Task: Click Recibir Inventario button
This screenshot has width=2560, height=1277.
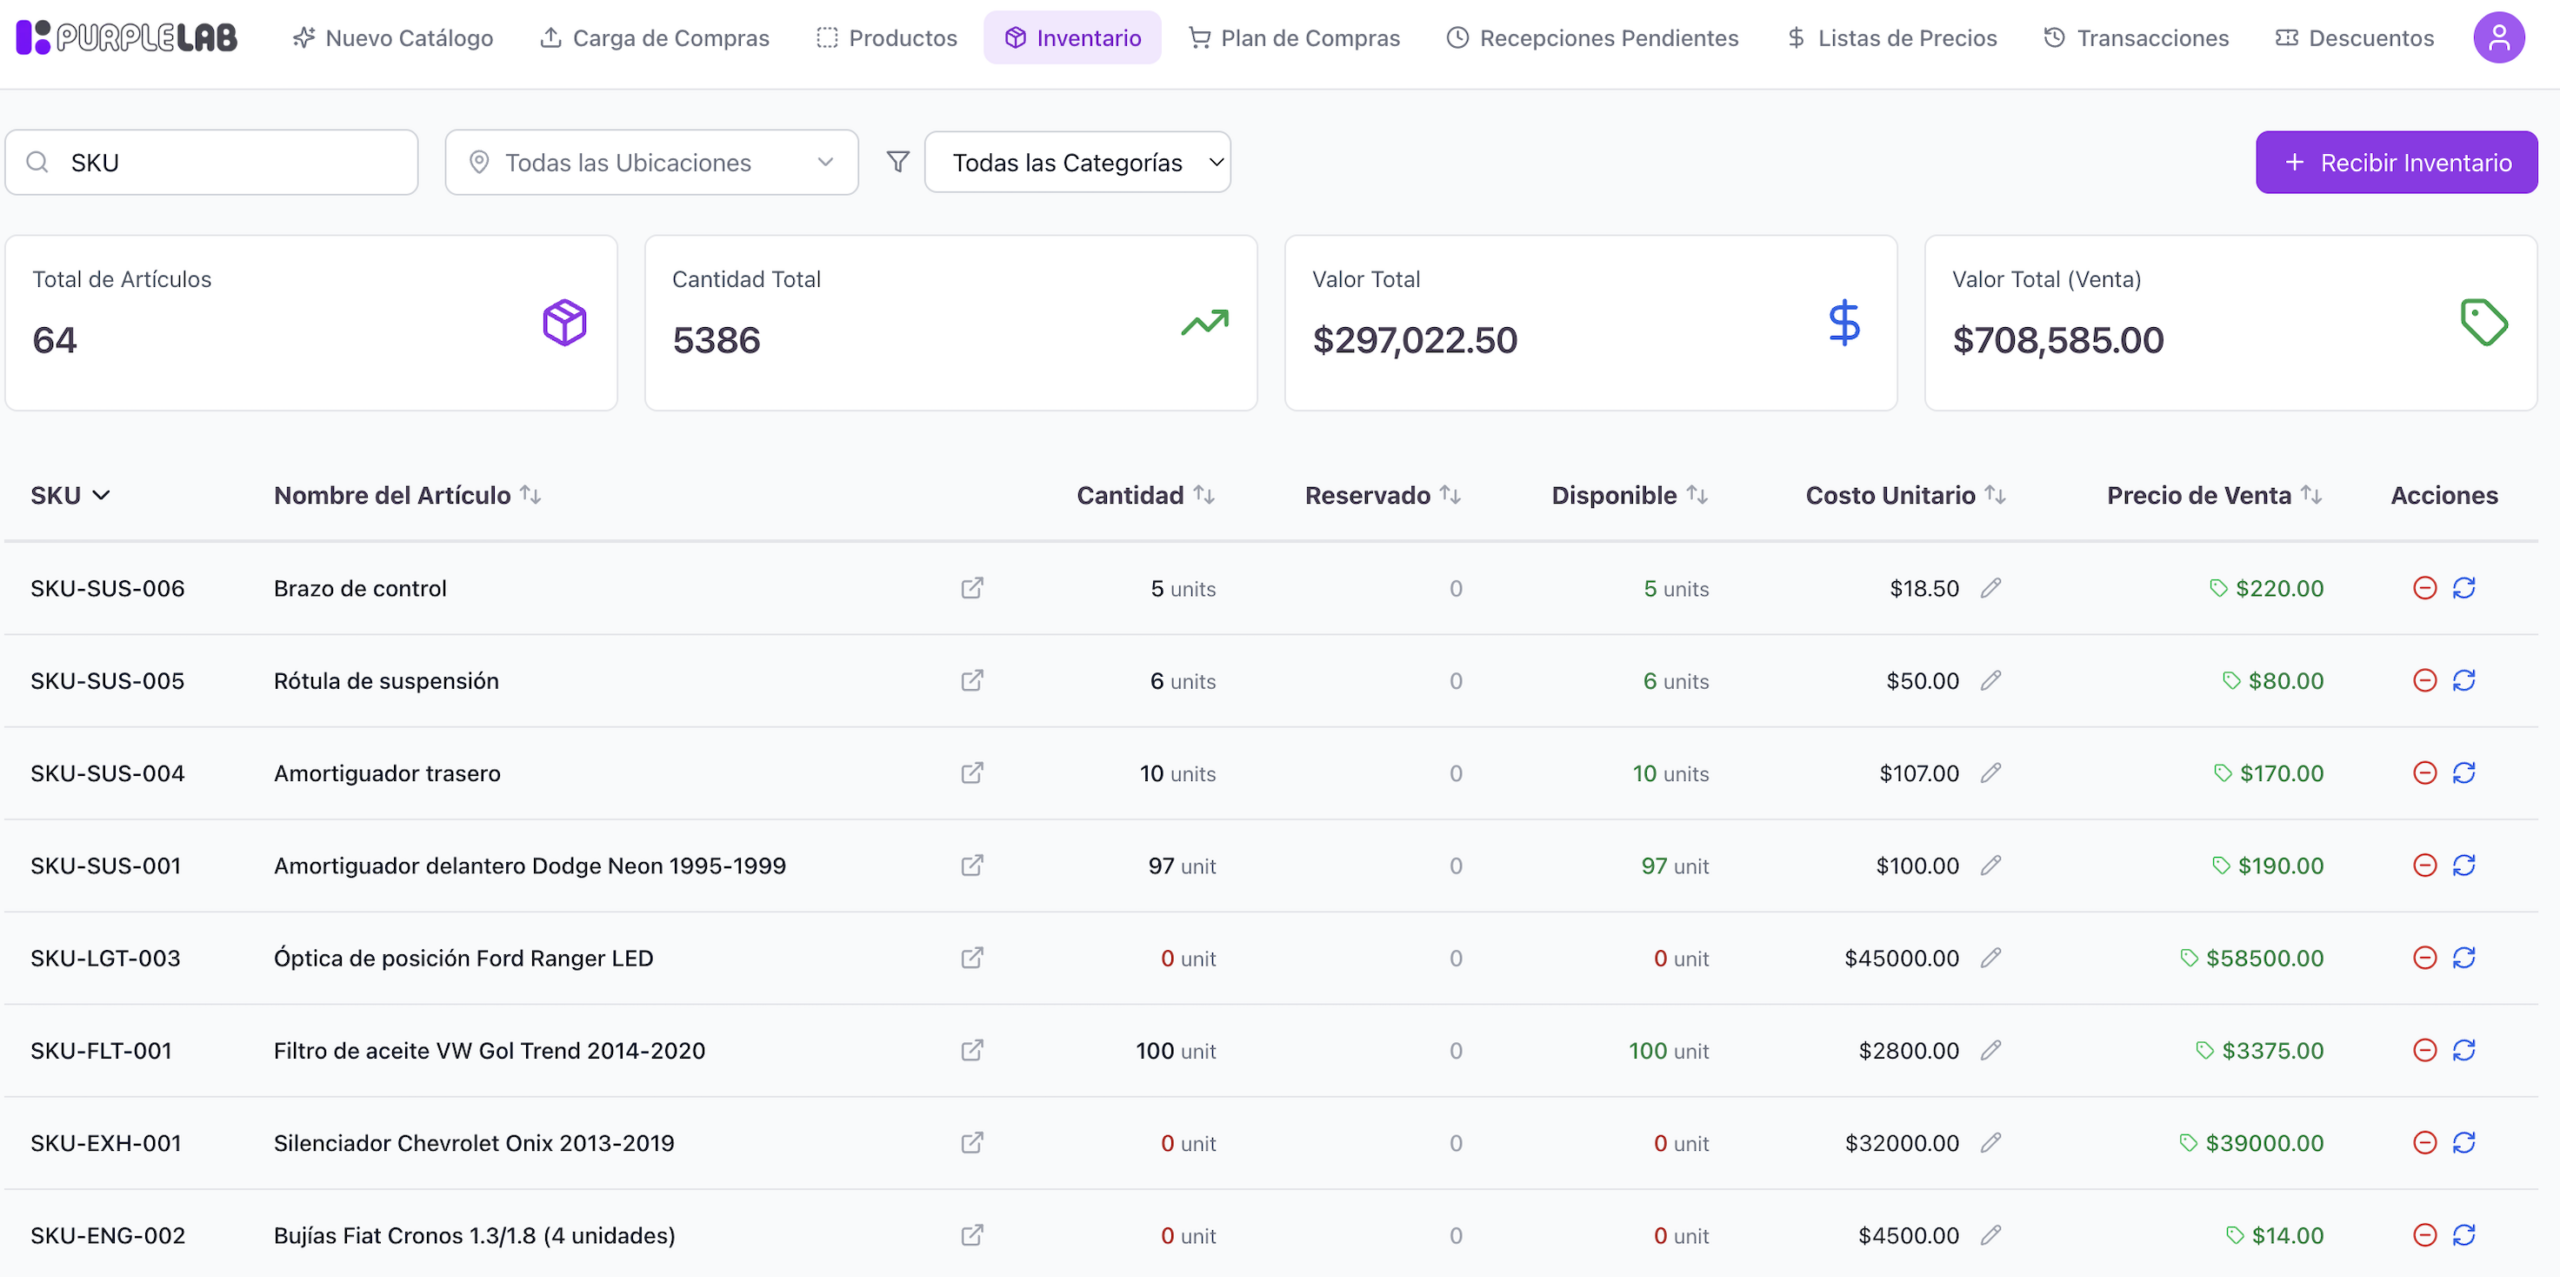Action: click(x=2396, y=162)
